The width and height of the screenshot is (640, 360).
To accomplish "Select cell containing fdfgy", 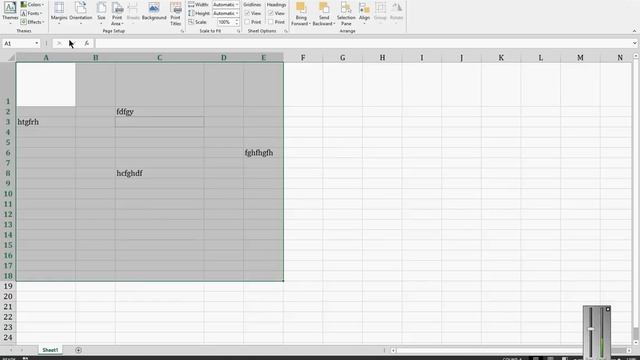I will click(x=160, y=111).
